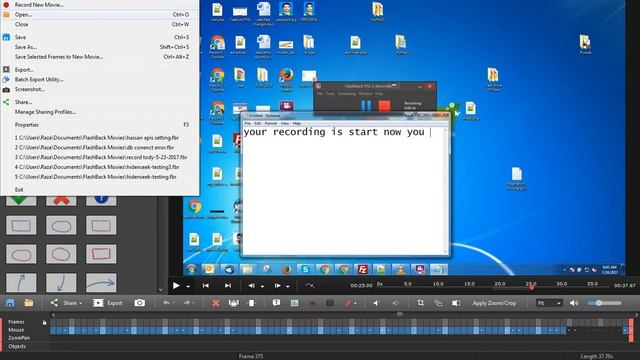This screenshot has width=640, height=360.
Task: Open the Undo history dropdown arrow
Action: 174,303
